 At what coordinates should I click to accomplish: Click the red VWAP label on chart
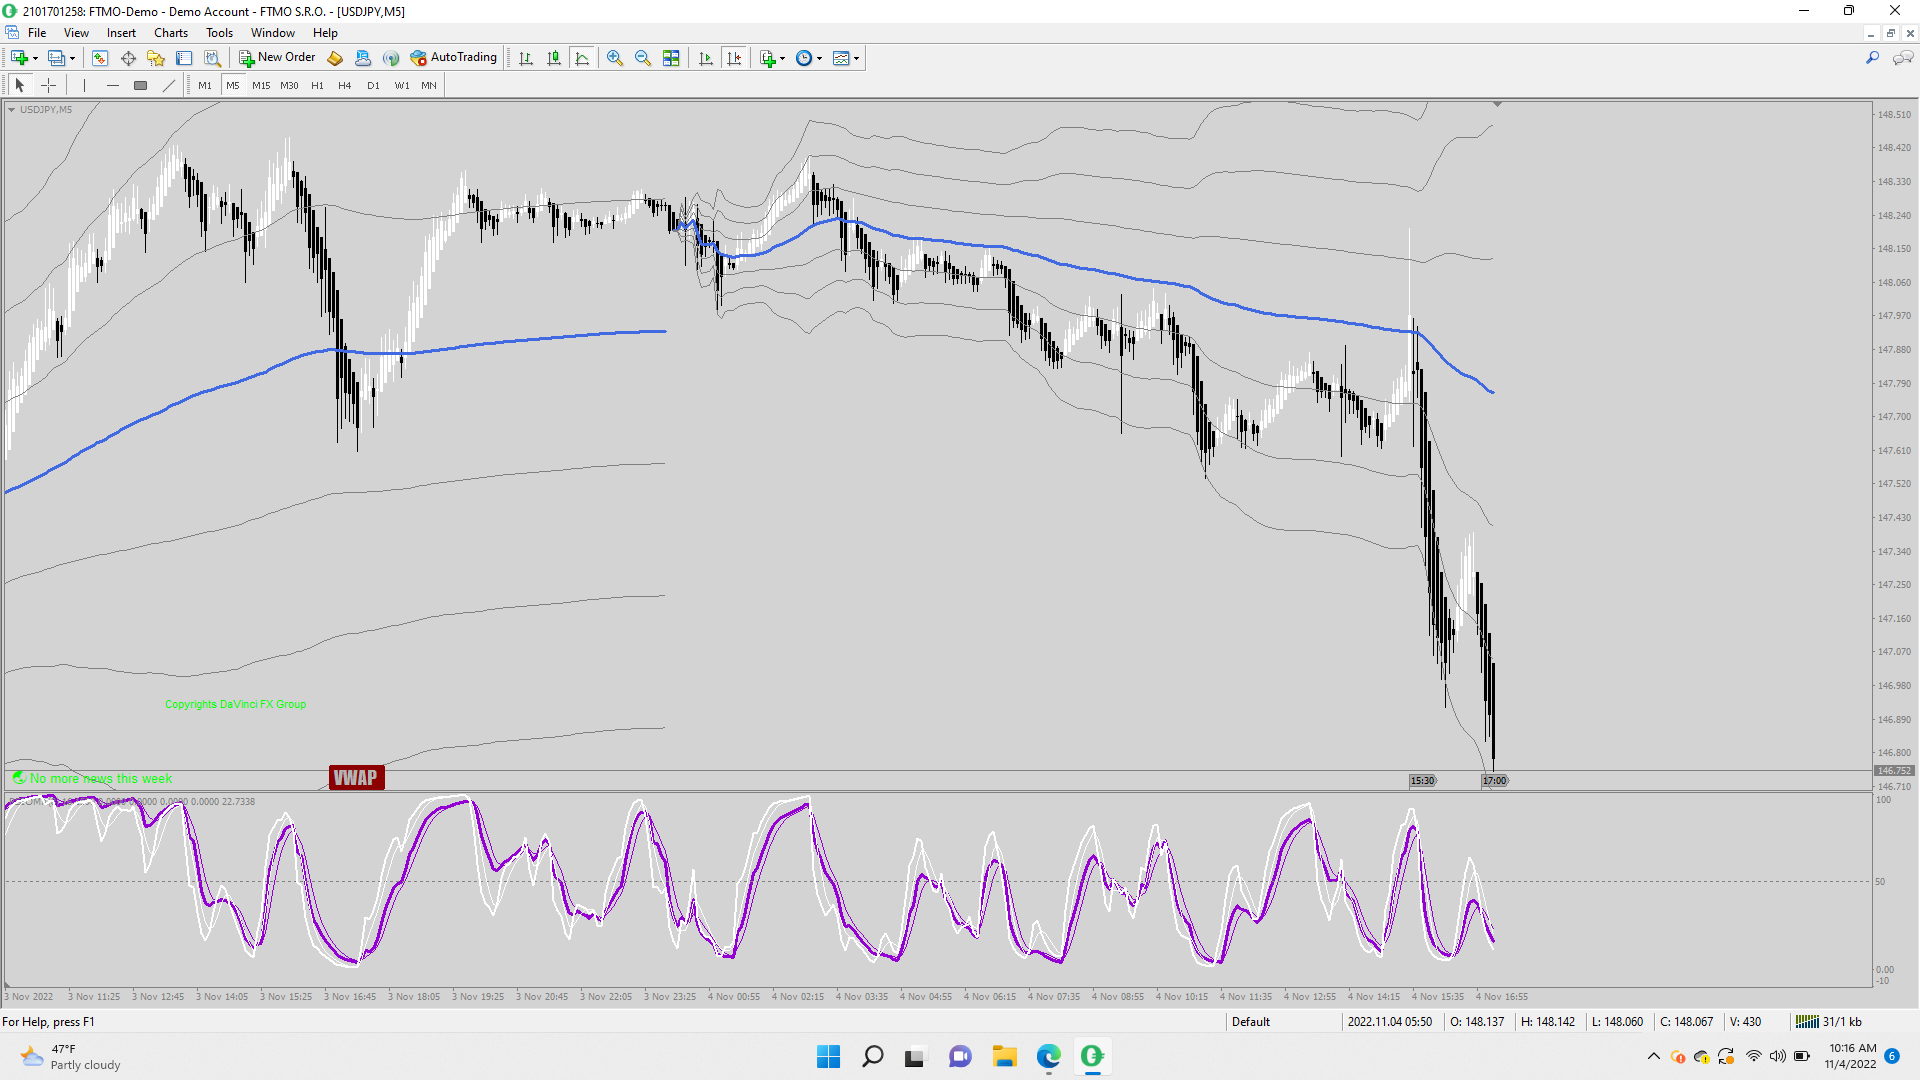[356, 778]
